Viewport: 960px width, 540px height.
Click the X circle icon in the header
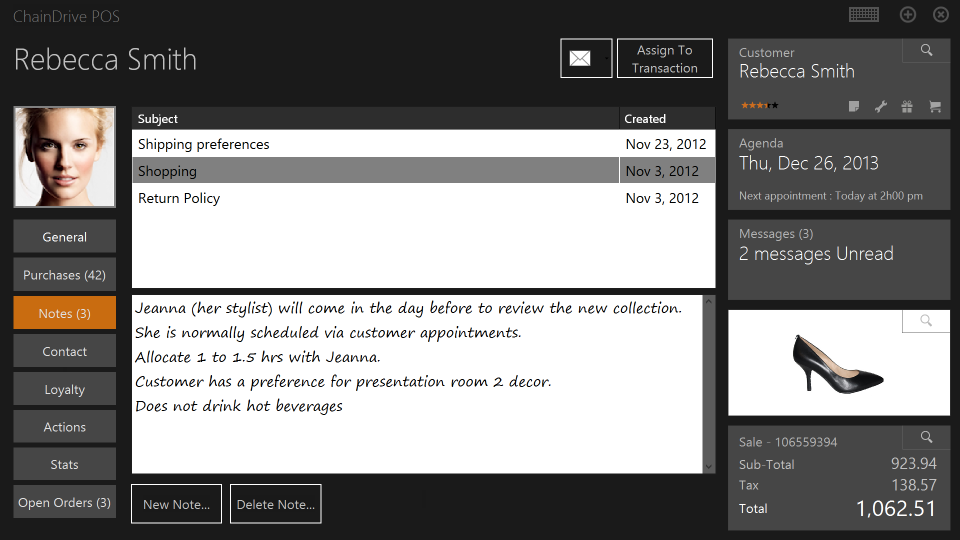click(940, 15)
